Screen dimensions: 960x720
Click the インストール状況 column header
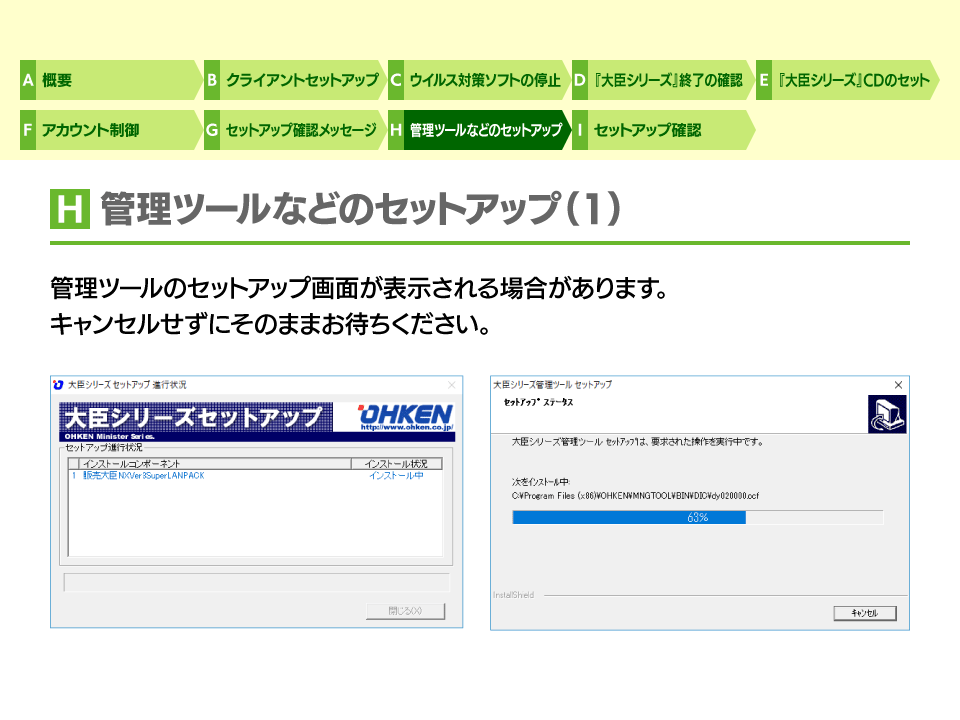point(396,463)
